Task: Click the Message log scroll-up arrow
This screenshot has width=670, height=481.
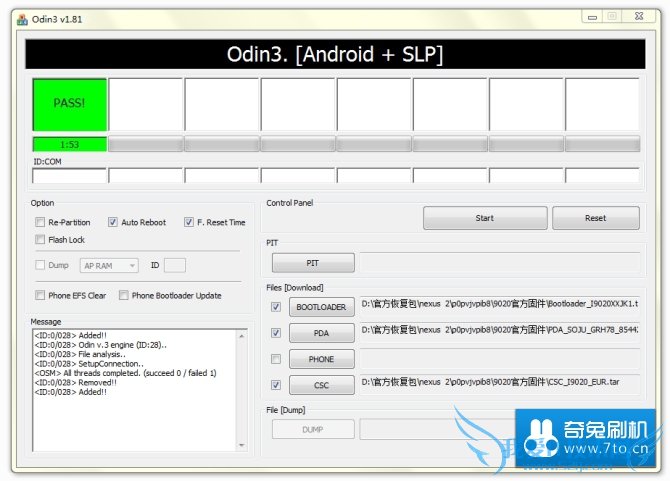Action: [x=242, y=337]
